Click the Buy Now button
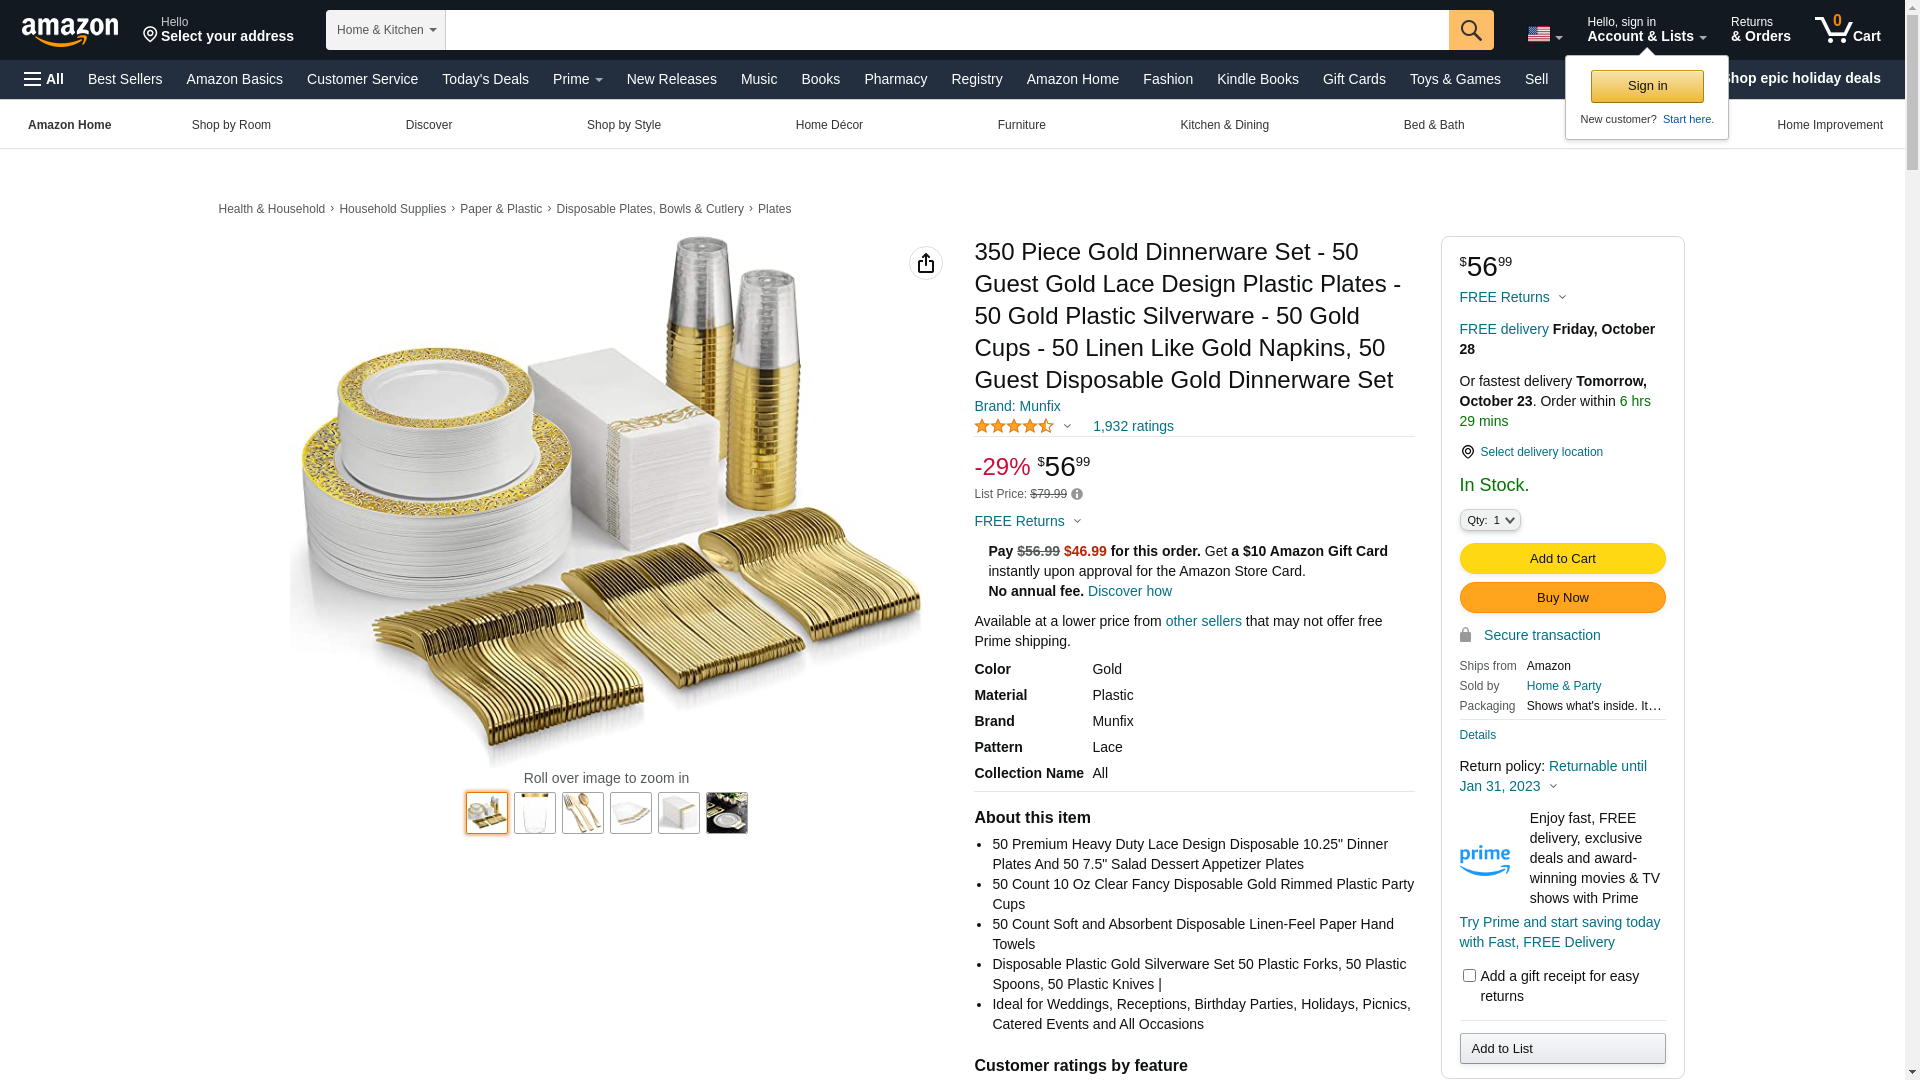 [x=1562, y=597]
